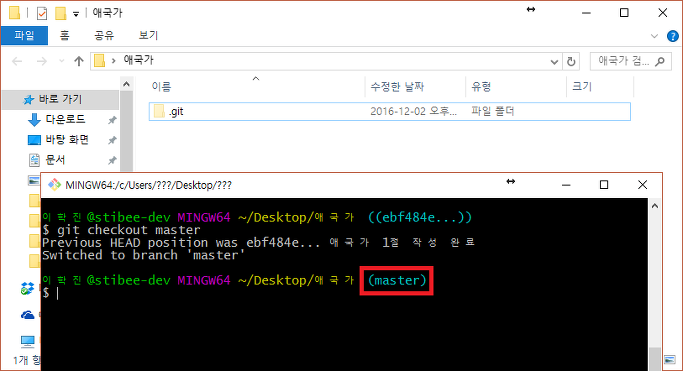
Task: Go forward with the forward arrow
Action: (x=42, y=61)
